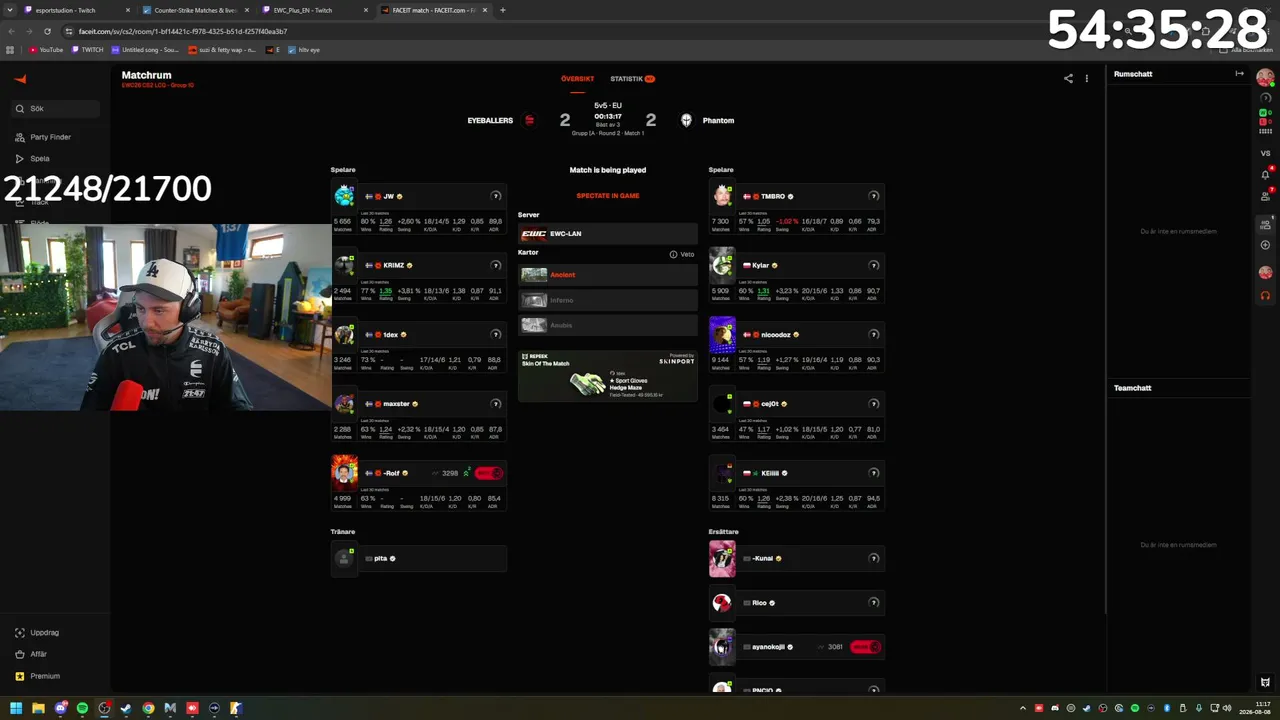
Task: Click the Phantom team name
Action: pos(718,120)
